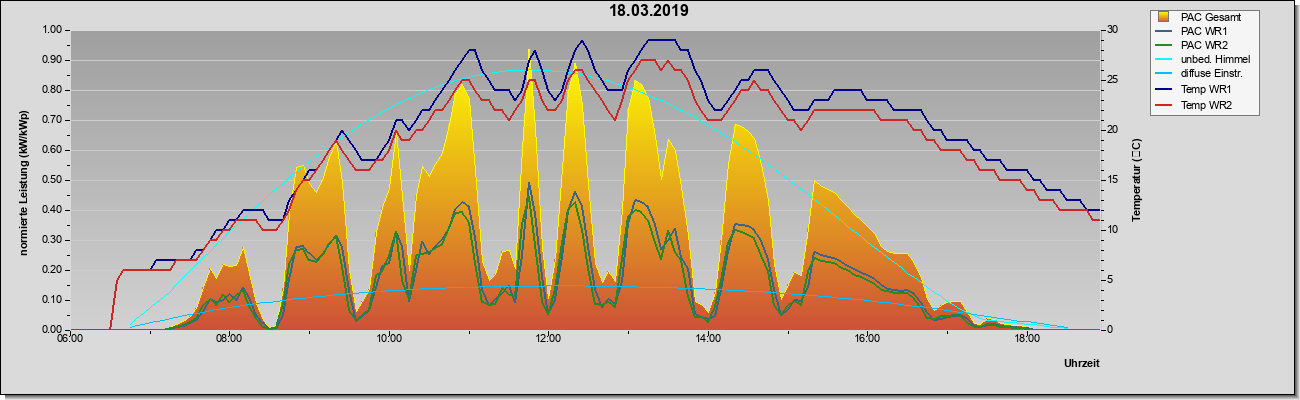
Task: Click the 08:00 time axis label
Action: (x=229, y=340)
